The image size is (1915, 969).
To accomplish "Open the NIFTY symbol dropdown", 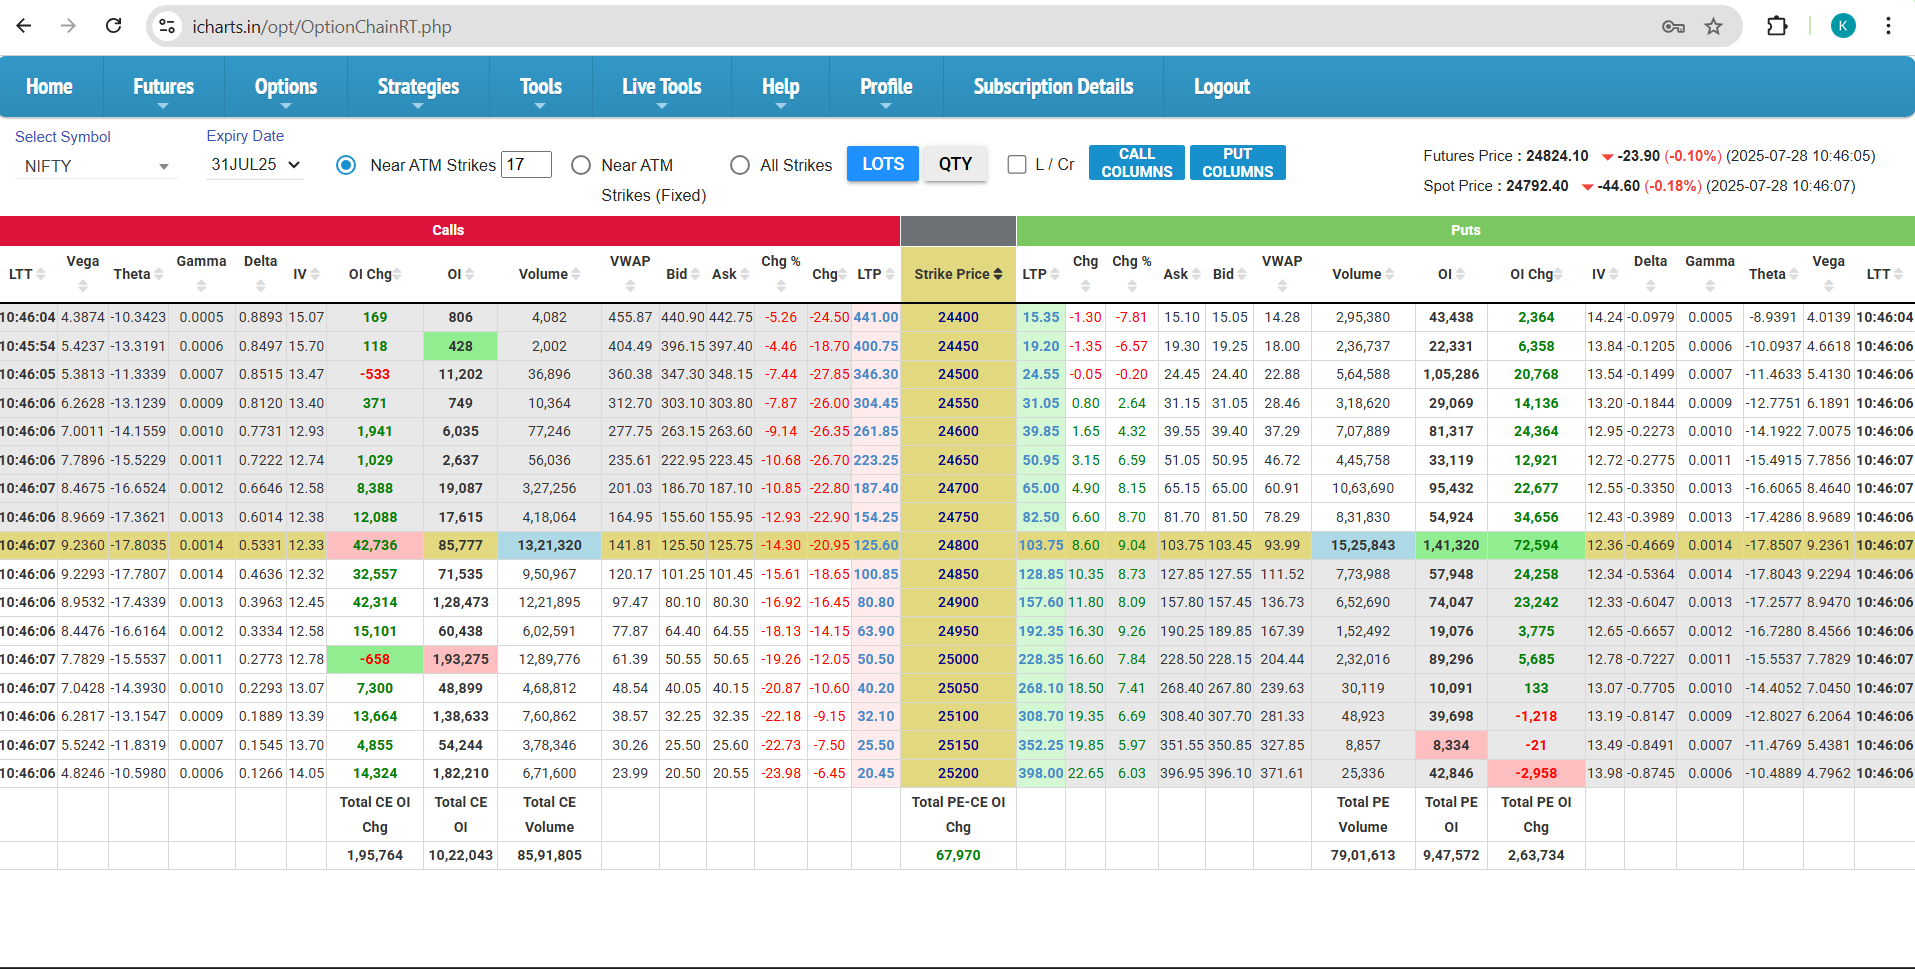I will tap(96, 166).
